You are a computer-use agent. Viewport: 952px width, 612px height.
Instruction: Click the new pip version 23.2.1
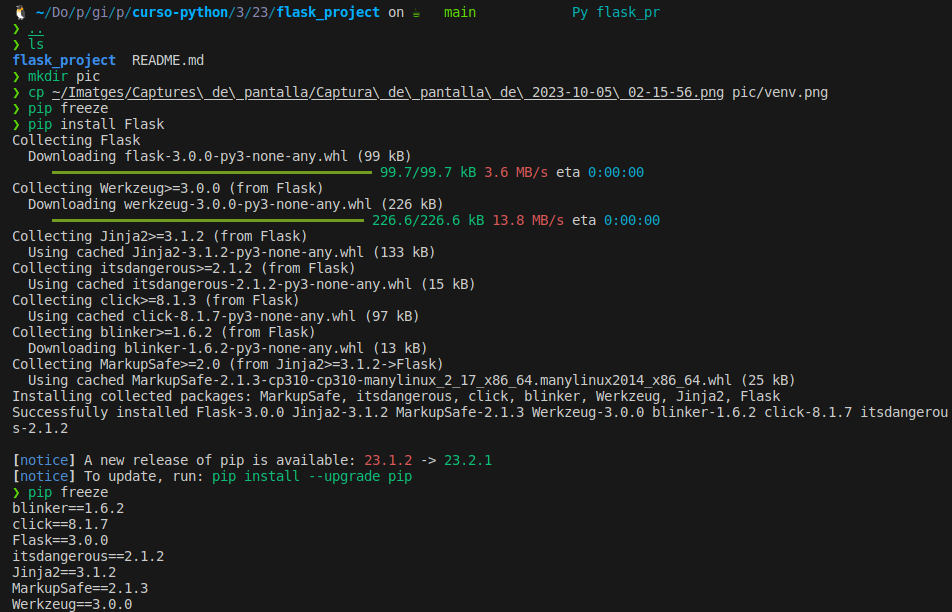[x=468, y=460]
